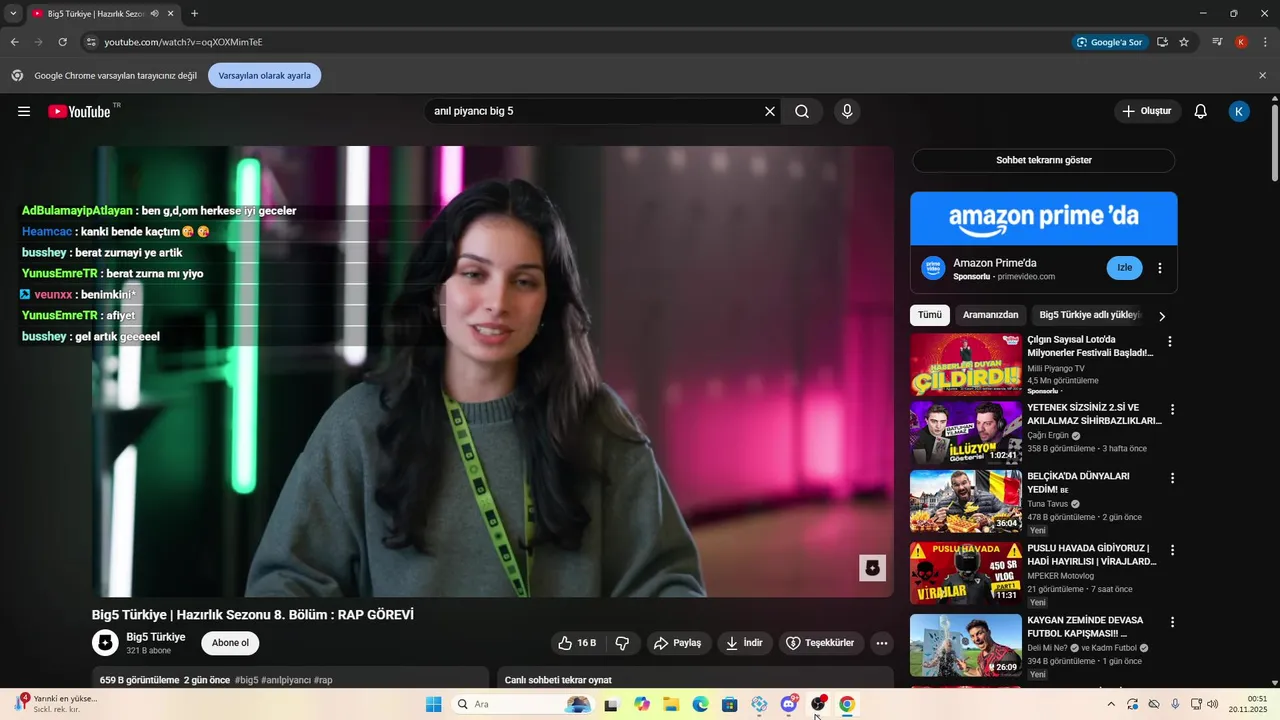This screenshot has height=720, width=1280.
Task: Open options for Amazon Prime ad
Action: click(1160, 268)
